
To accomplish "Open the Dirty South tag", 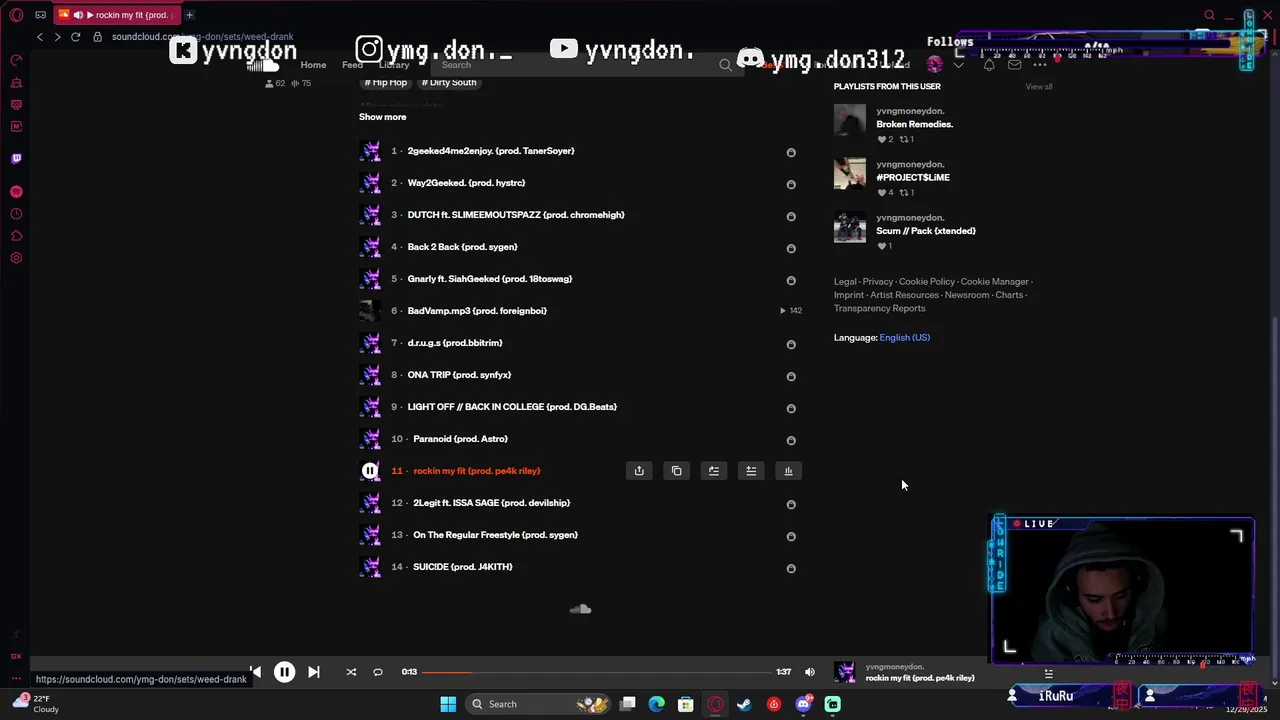I will (x=449, y=82).
